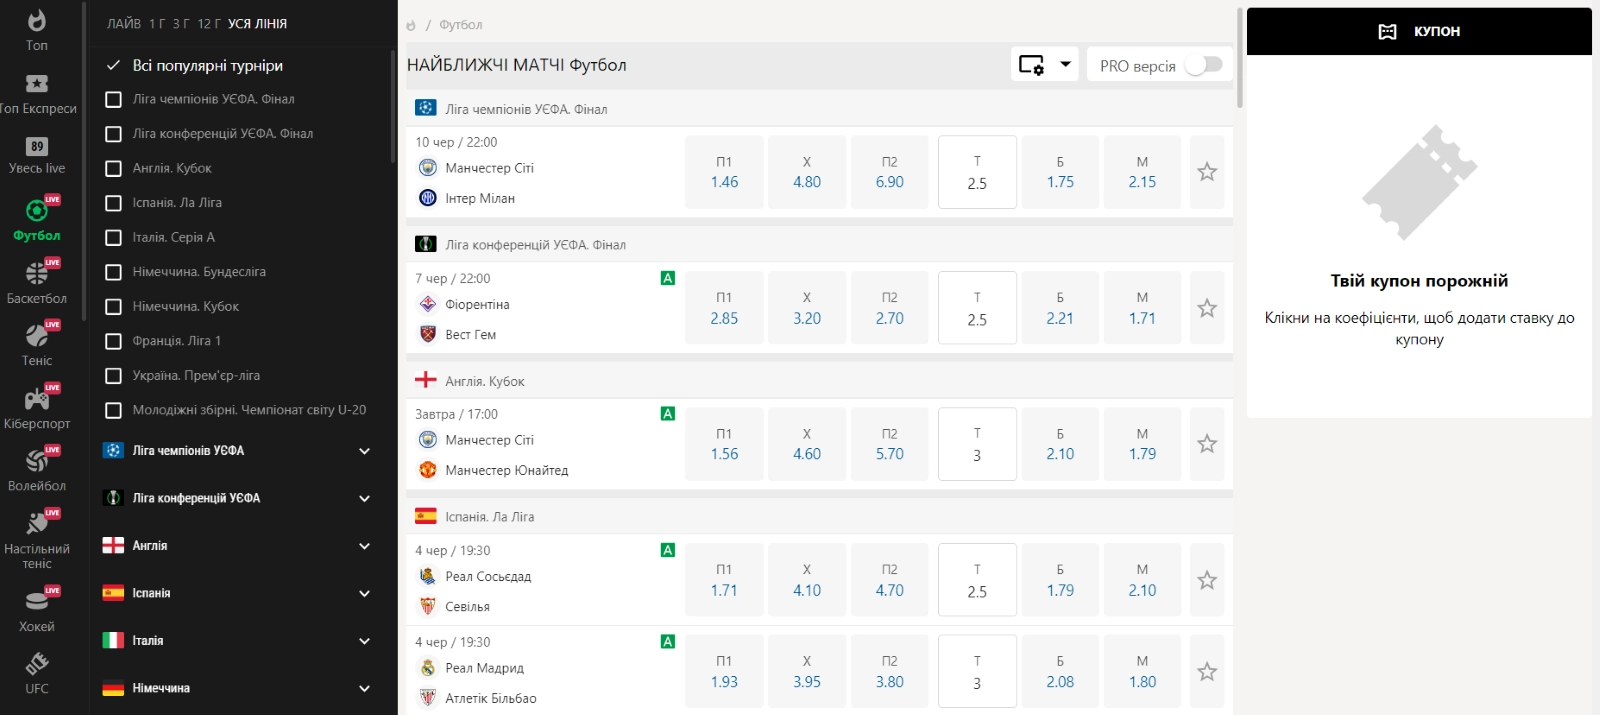Open total 3 selector for Реал Мадрид match

[977, 672]
